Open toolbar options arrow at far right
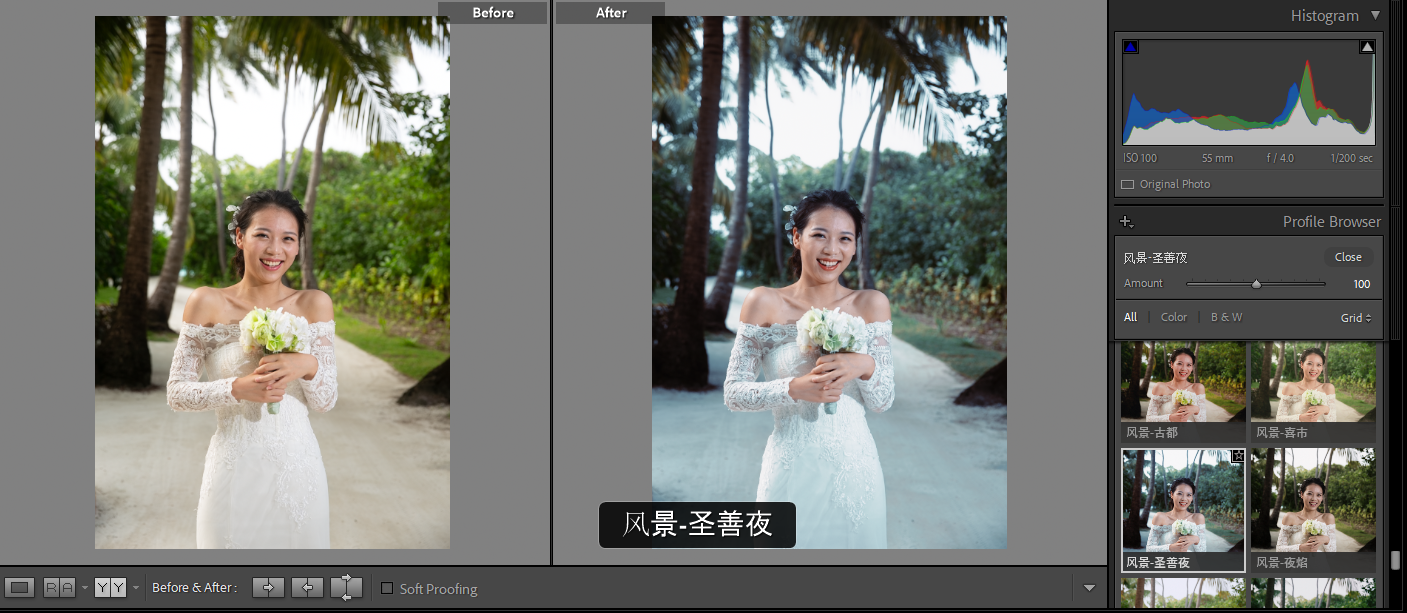Viewport: 1407px width, 613px height. [x=1090, y=588]
